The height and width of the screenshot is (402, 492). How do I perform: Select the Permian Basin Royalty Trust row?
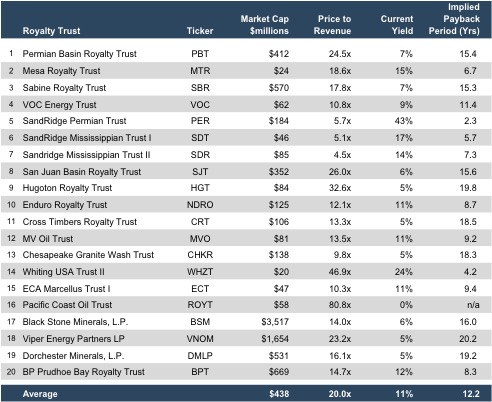point(246,54)
